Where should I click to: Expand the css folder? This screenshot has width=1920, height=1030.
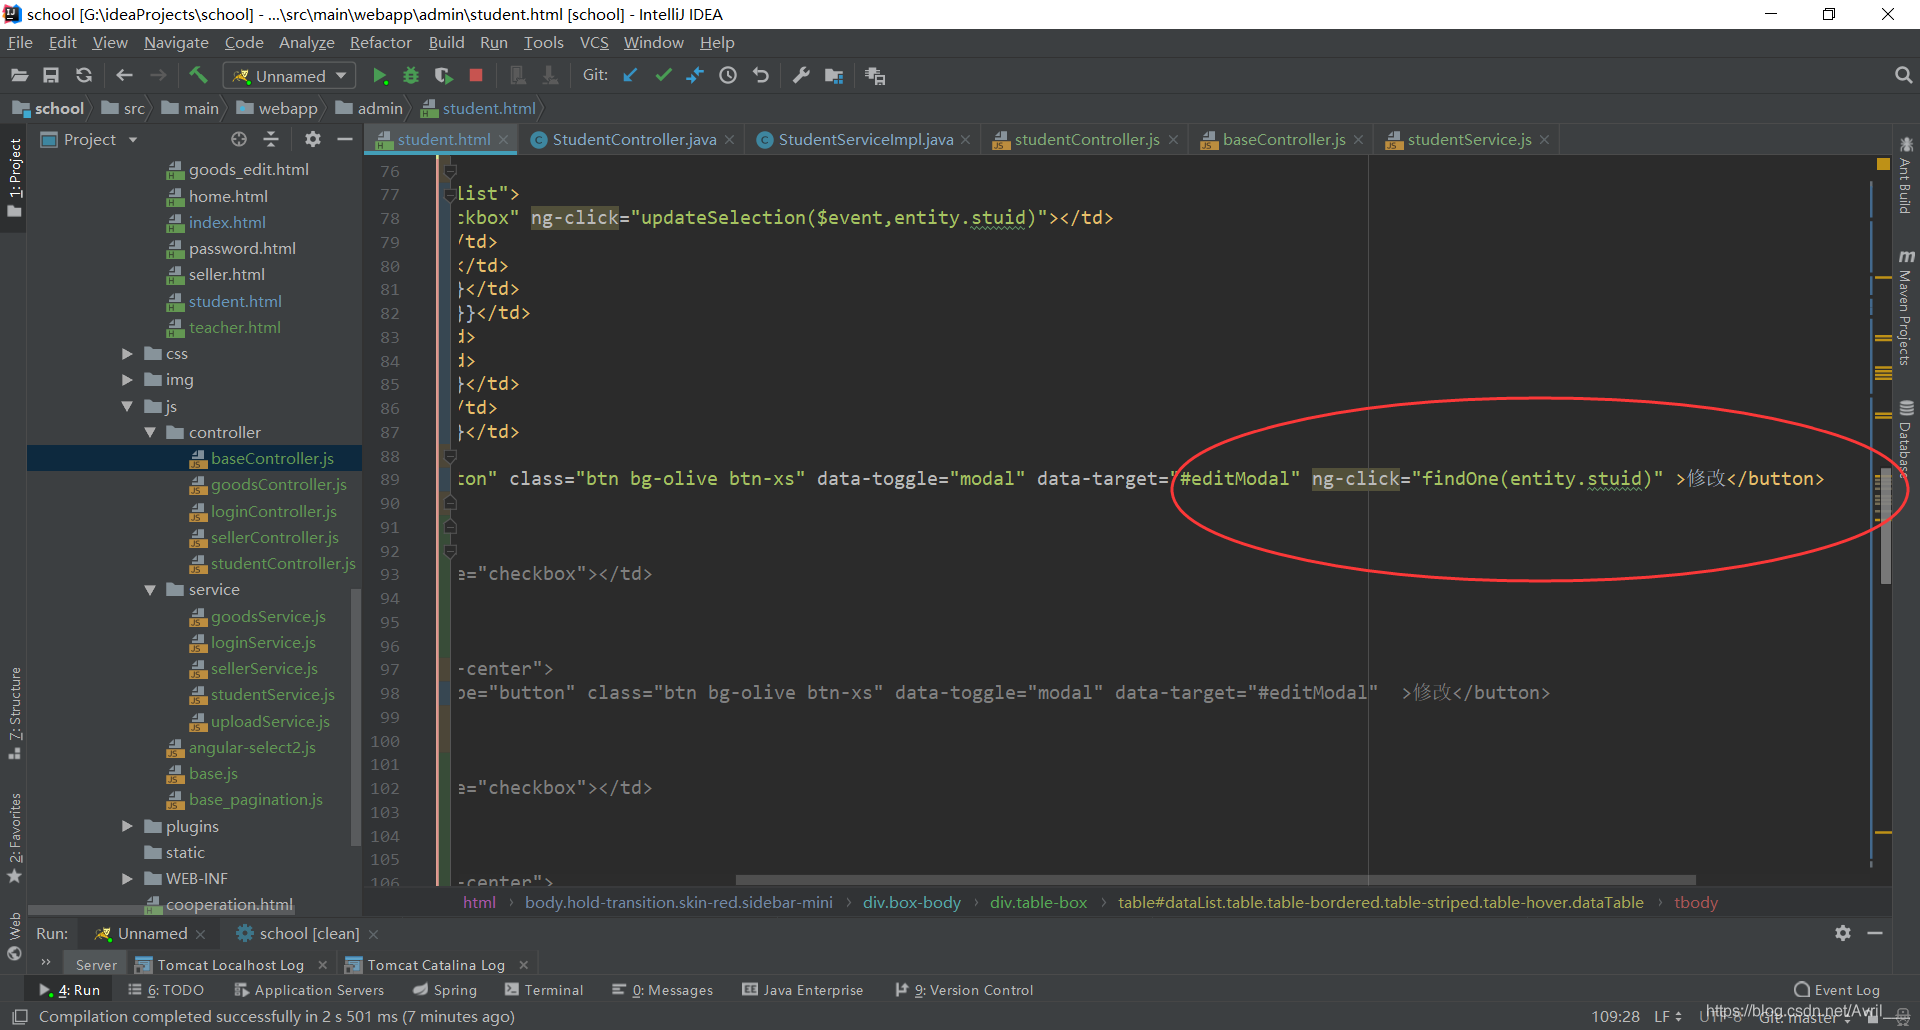click(127, 354)
